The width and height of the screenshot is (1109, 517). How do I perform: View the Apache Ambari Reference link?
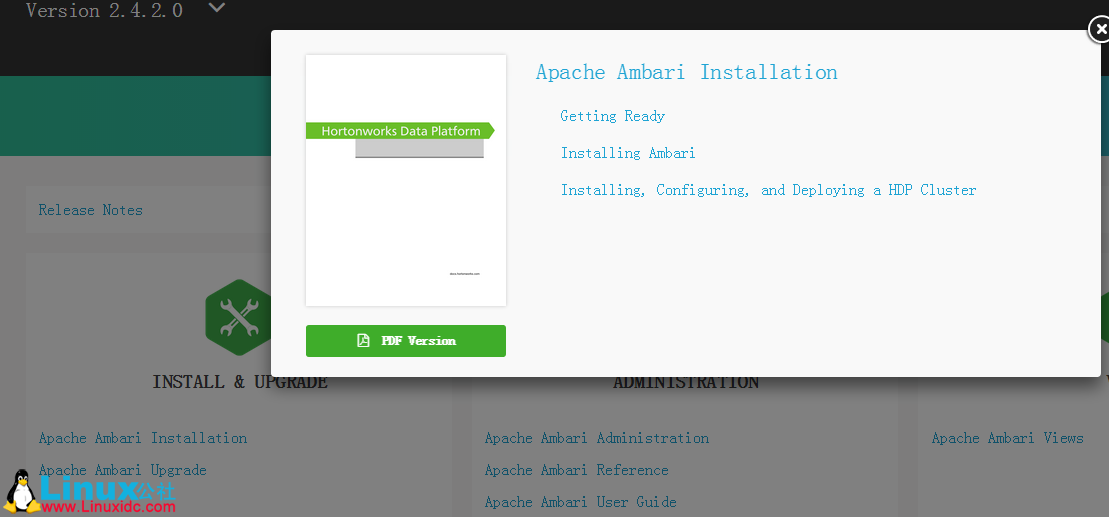576,470
